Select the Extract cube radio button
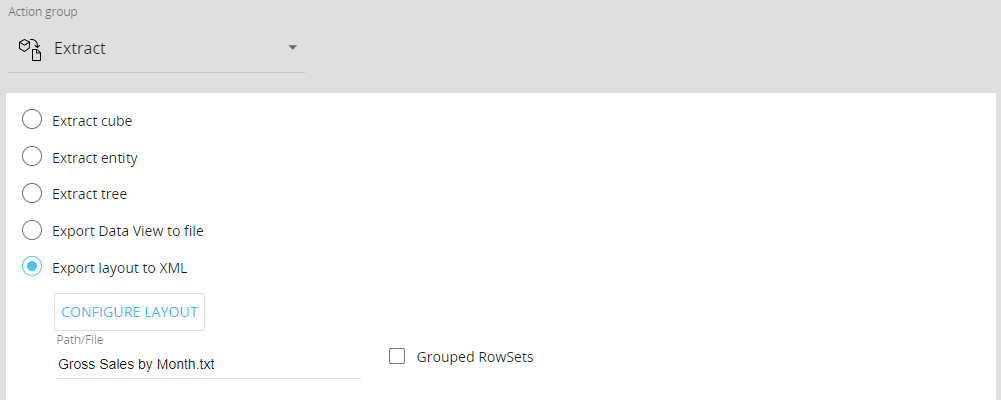This screenshot has width=1001, height=400. tap(32, 120)
